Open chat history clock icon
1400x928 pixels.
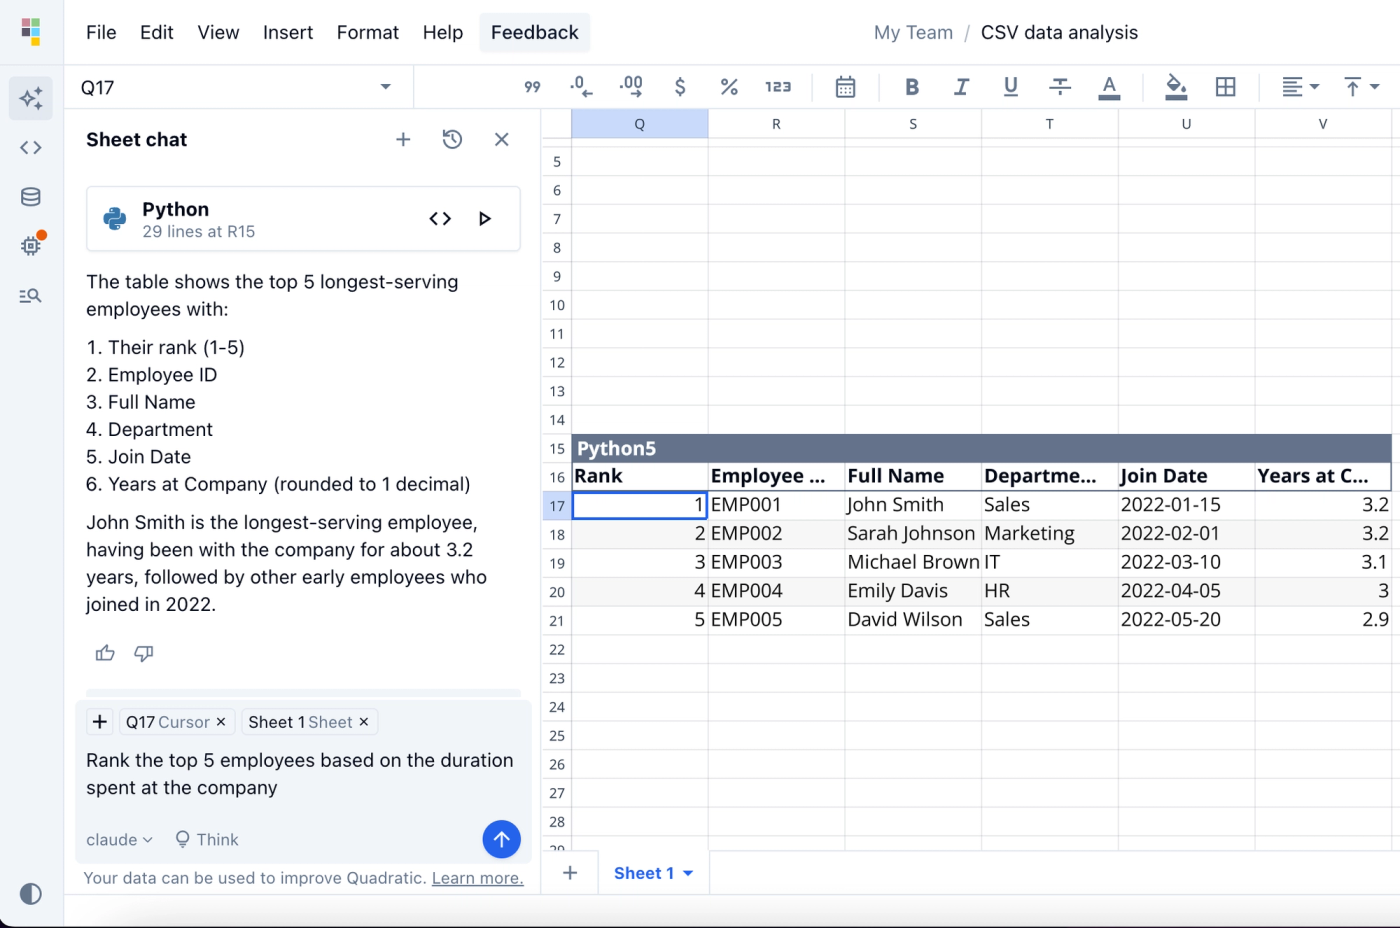(452, 140)
